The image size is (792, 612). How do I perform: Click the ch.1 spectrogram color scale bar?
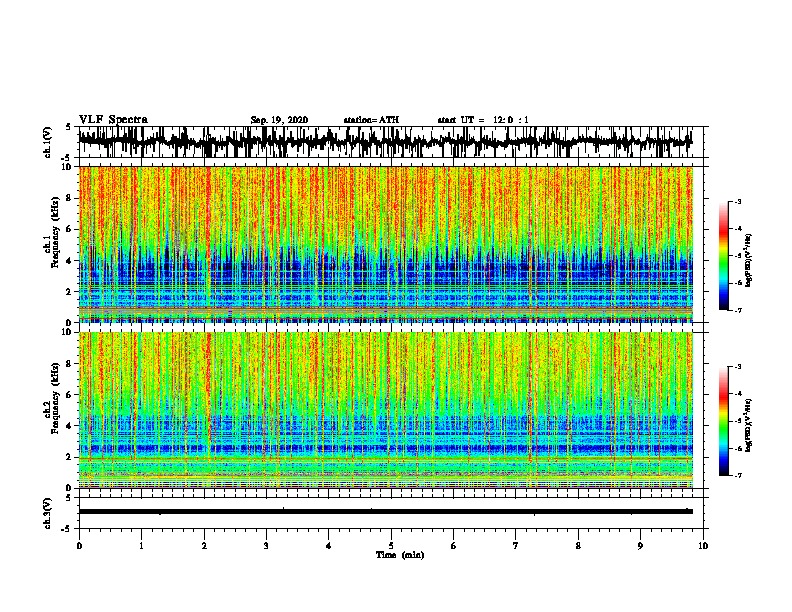click(x=723, y=256)
